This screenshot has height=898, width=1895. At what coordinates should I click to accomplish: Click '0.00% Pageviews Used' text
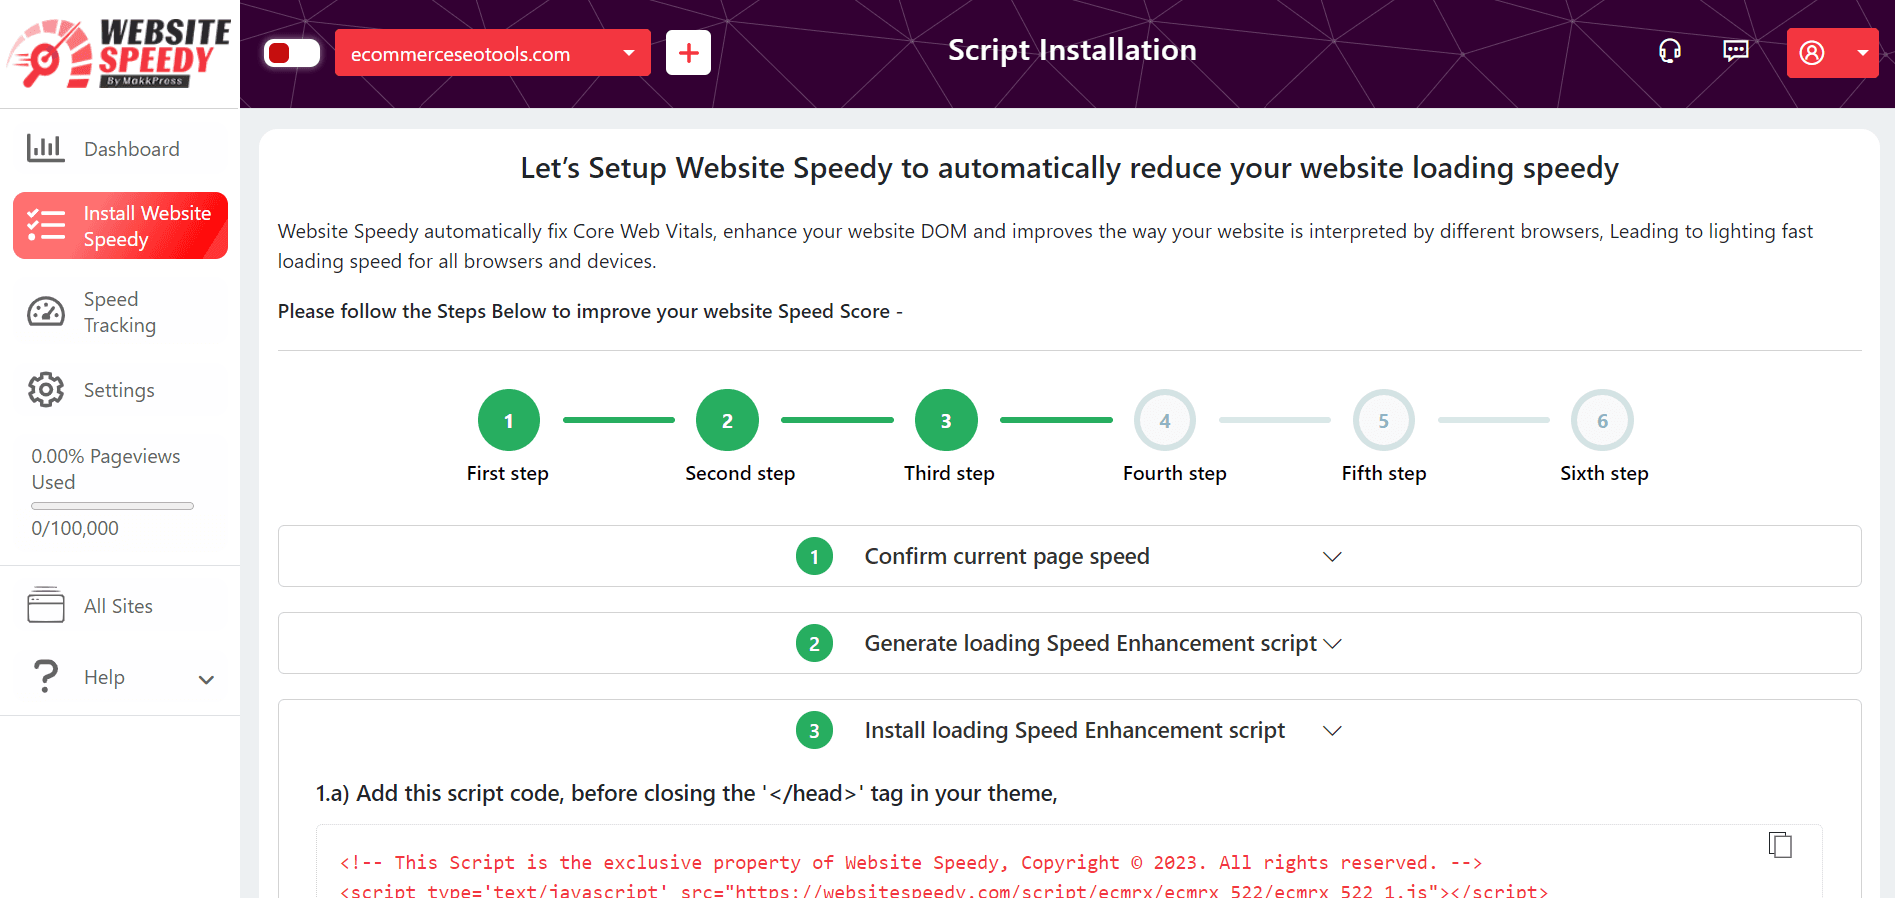pyautogui.click(x=105, y=469)
